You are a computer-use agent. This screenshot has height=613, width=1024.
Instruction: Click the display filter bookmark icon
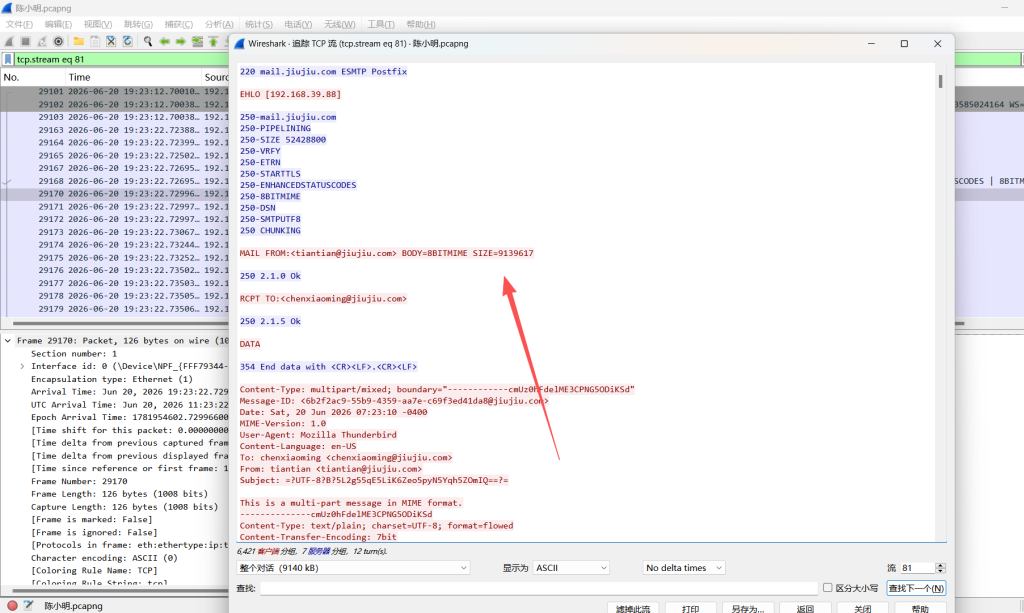[8, 59]
